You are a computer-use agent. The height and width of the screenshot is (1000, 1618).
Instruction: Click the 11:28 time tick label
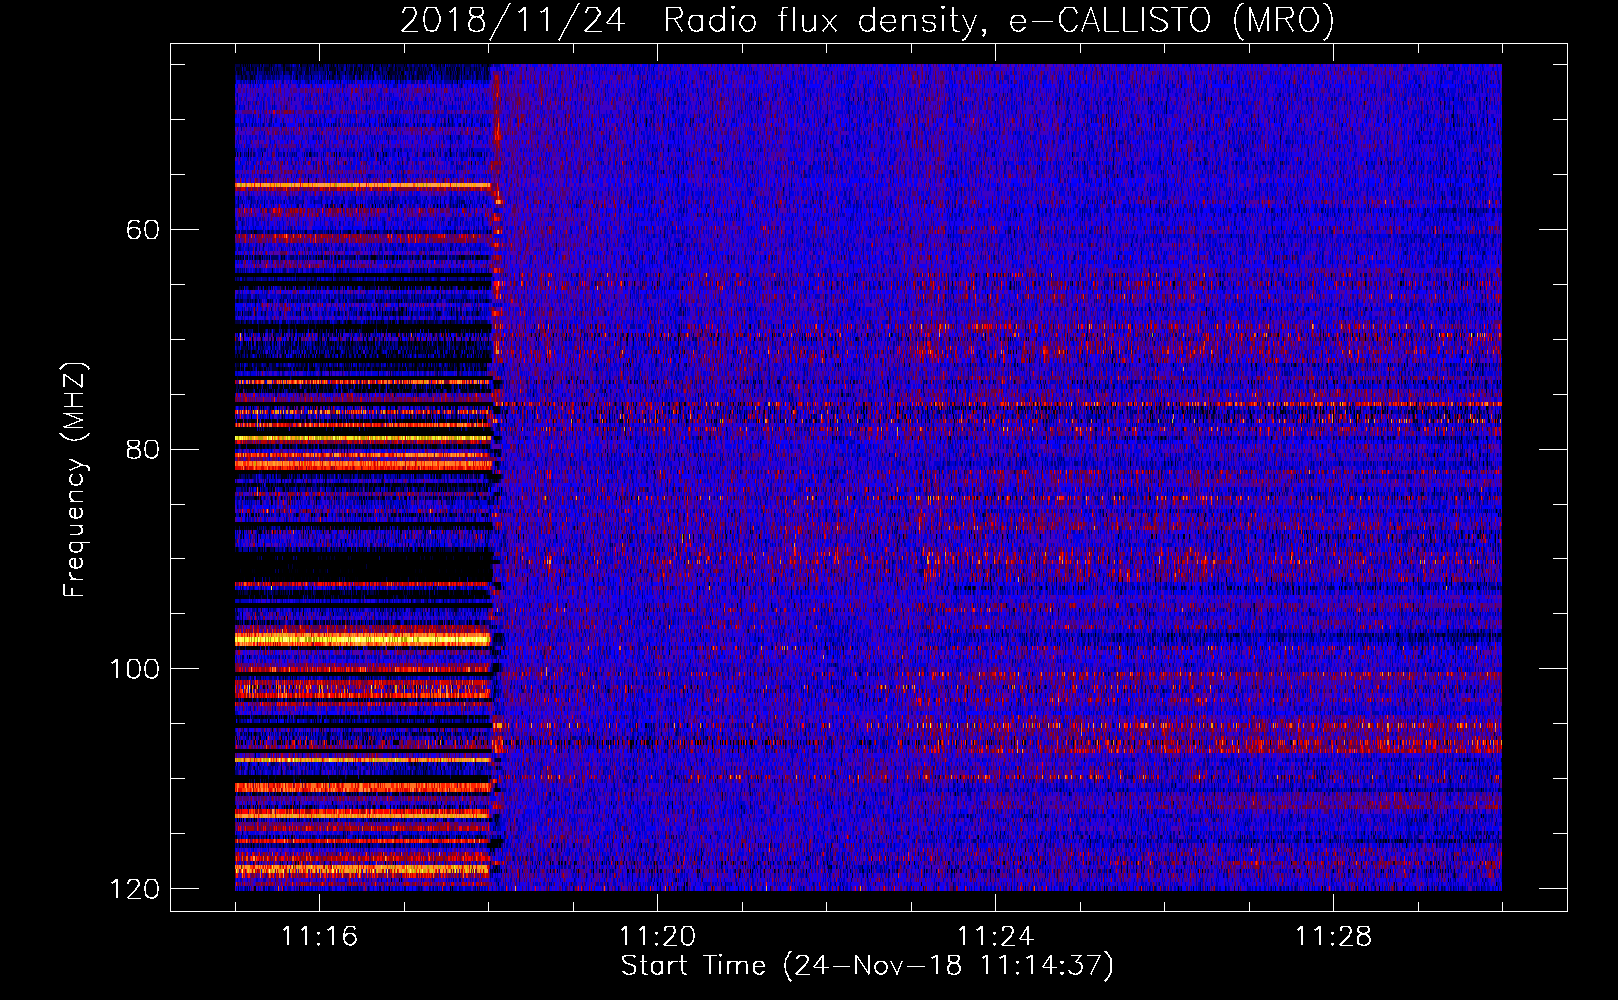pos(1333,936)
